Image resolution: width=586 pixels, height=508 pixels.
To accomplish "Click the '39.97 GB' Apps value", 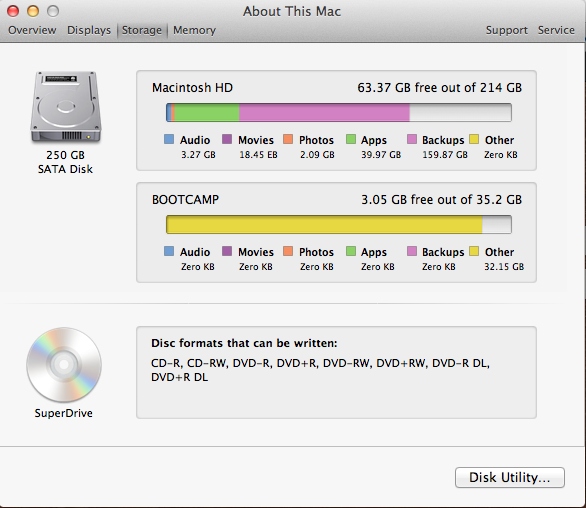I will point(381,155).
